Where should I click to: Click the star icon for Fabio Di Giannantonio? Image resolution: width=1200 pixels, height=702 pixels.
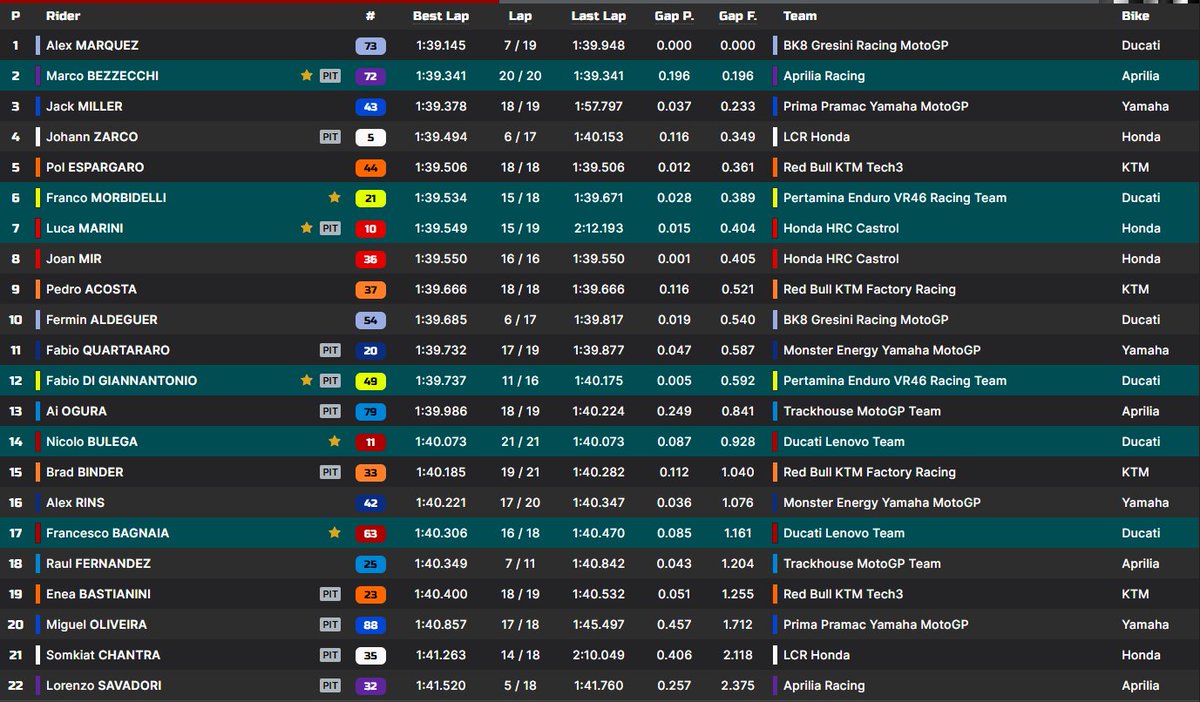(x=307, y=381)
